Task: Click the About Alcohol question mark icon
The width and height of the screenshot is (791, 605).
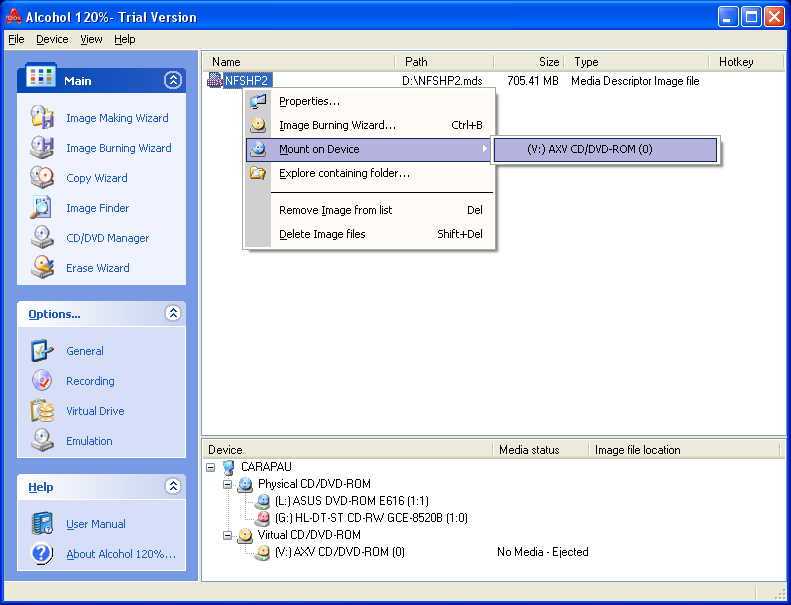Action: click(42, 554)
